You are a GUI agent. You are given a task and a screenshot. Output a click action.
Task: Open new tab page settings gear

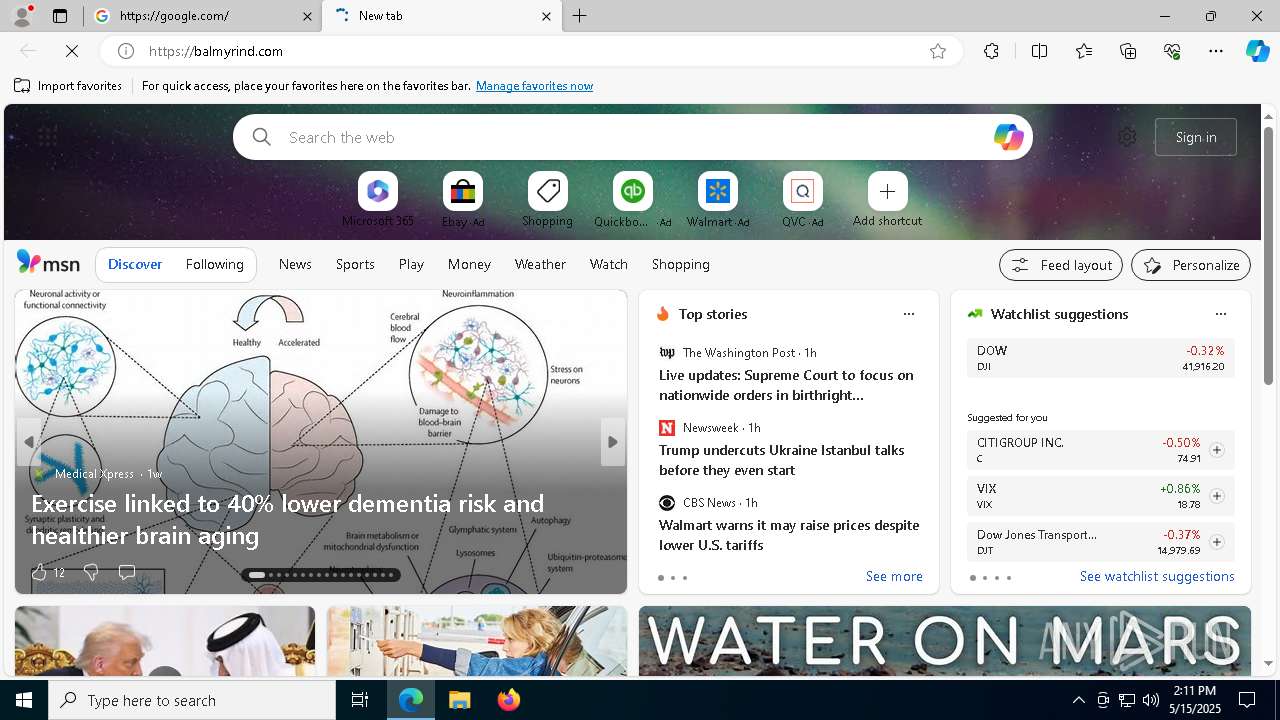[1127, 137]
